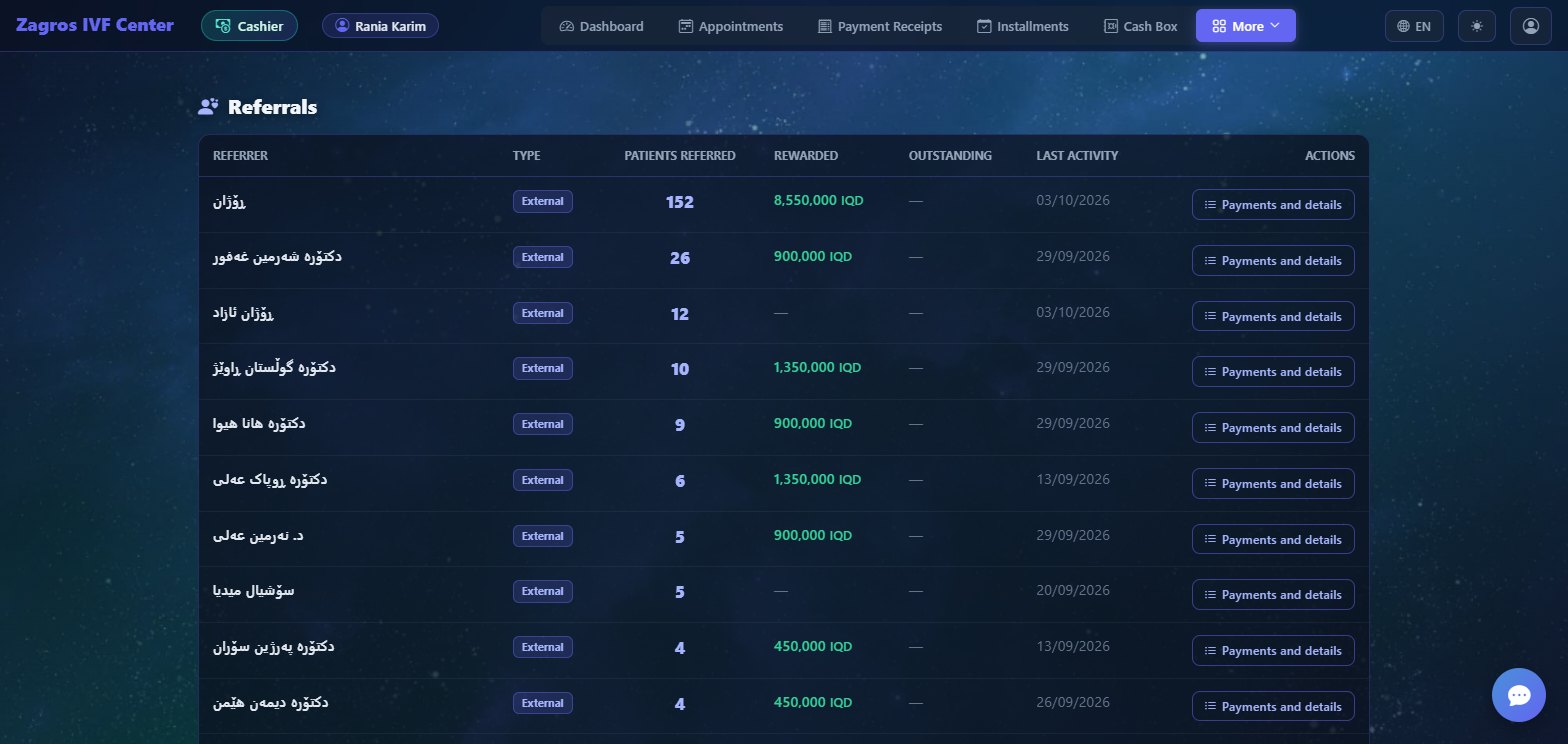This screenshot has height=744, width=1568.
Task: Open the Installments tab
Action: tap(1022, 26)
